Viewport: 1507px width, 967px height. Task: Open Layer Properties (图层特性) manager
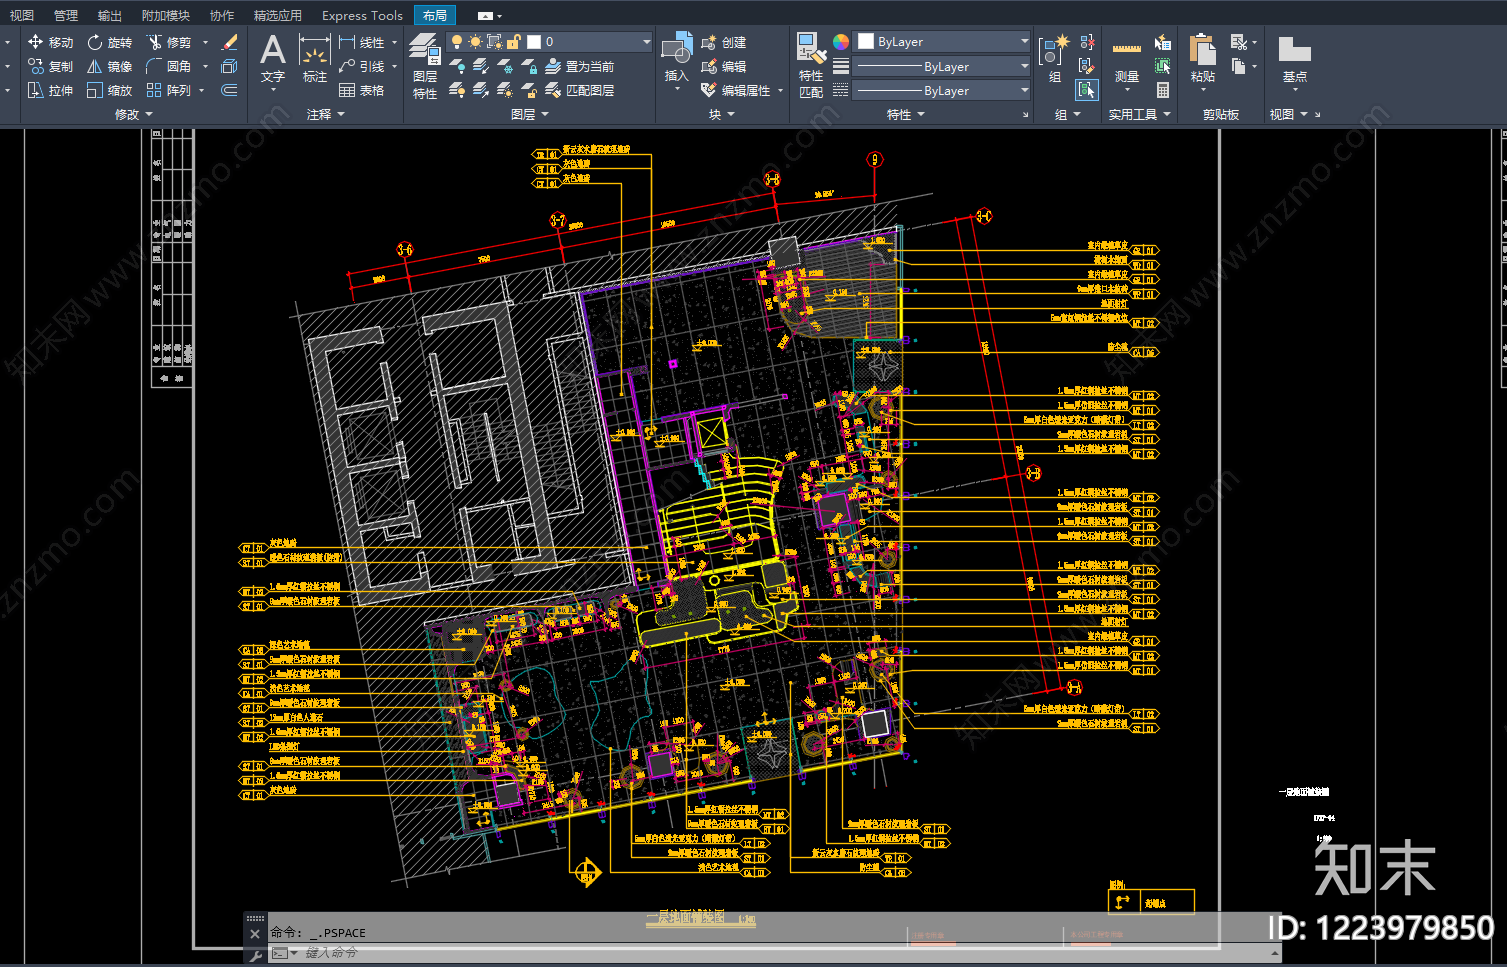(425, 65)
